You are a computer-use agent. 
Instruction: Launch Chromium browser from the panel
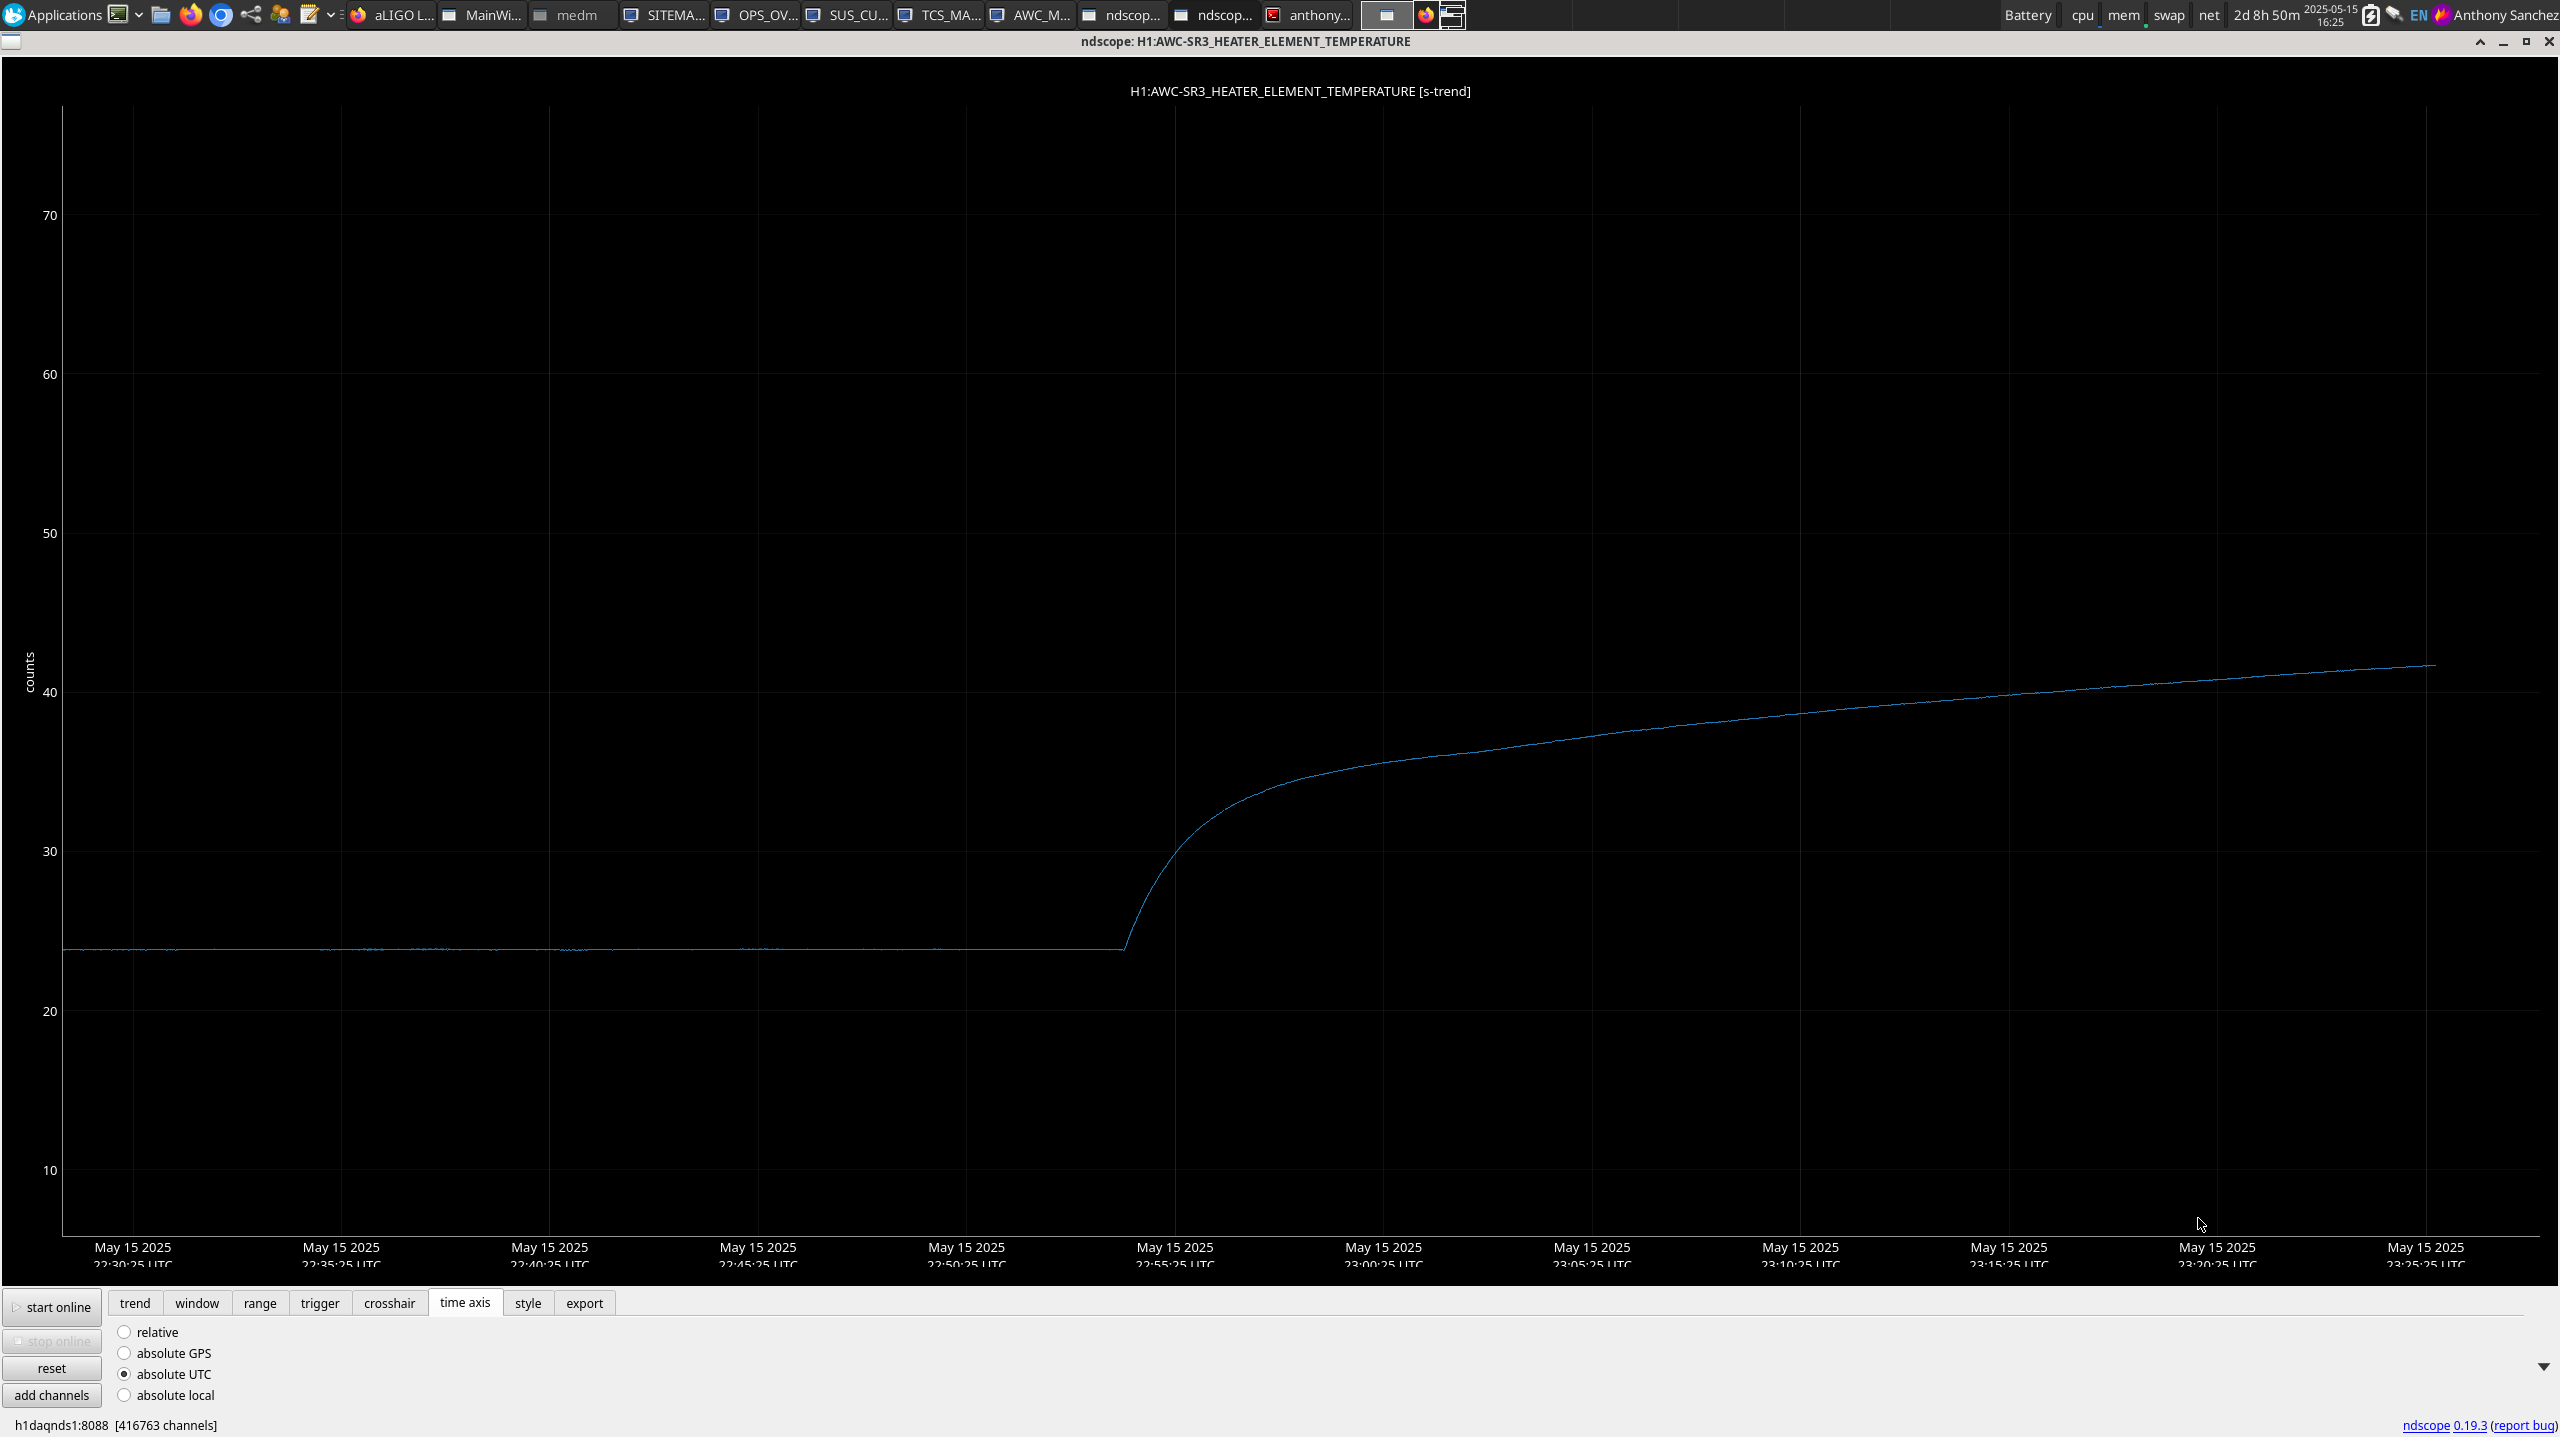(221, 15)
